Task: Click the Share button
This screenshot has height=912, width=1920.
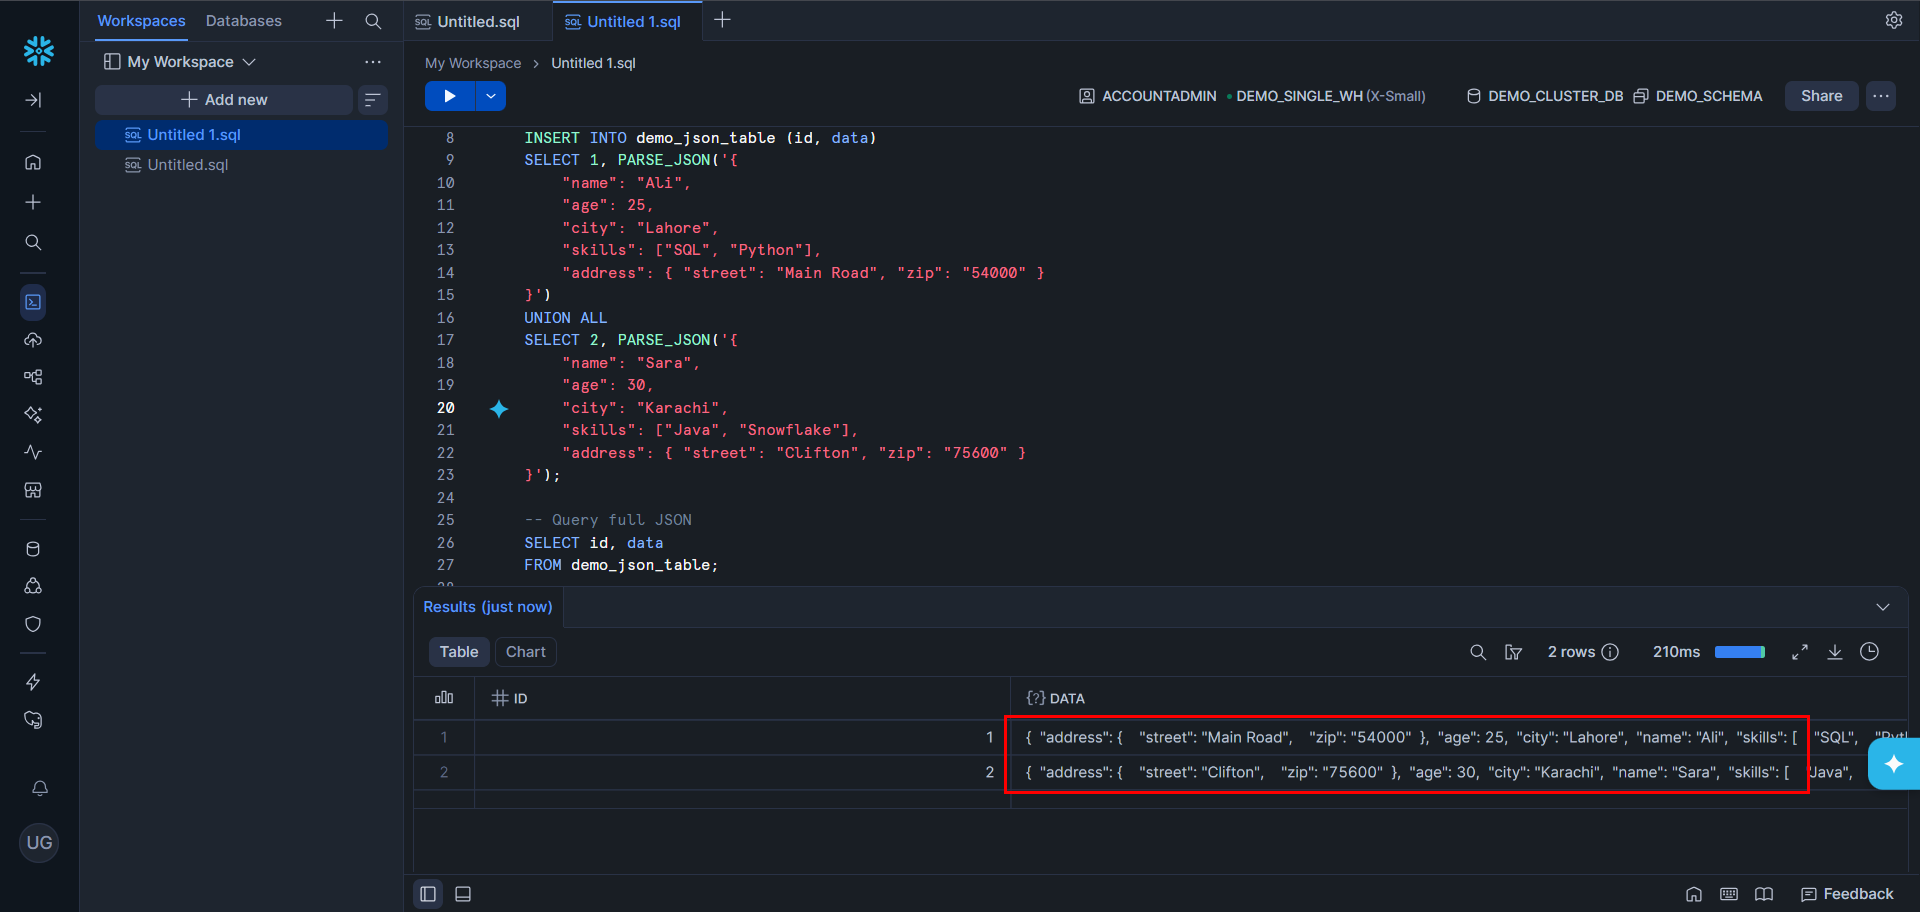Action: point(1821,96)
